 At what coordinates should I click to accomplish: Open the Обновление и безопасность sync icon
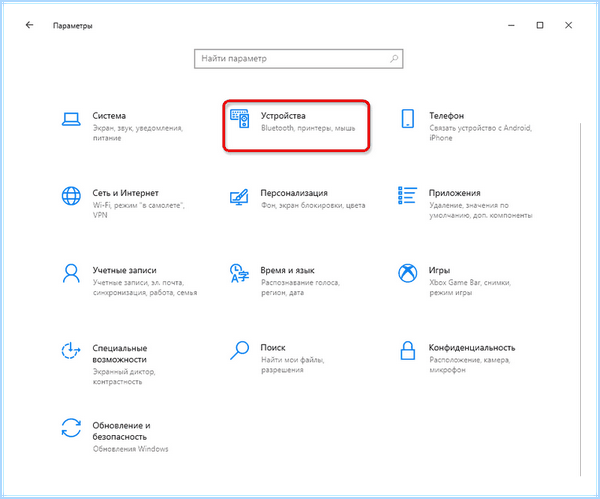(71, 428)
